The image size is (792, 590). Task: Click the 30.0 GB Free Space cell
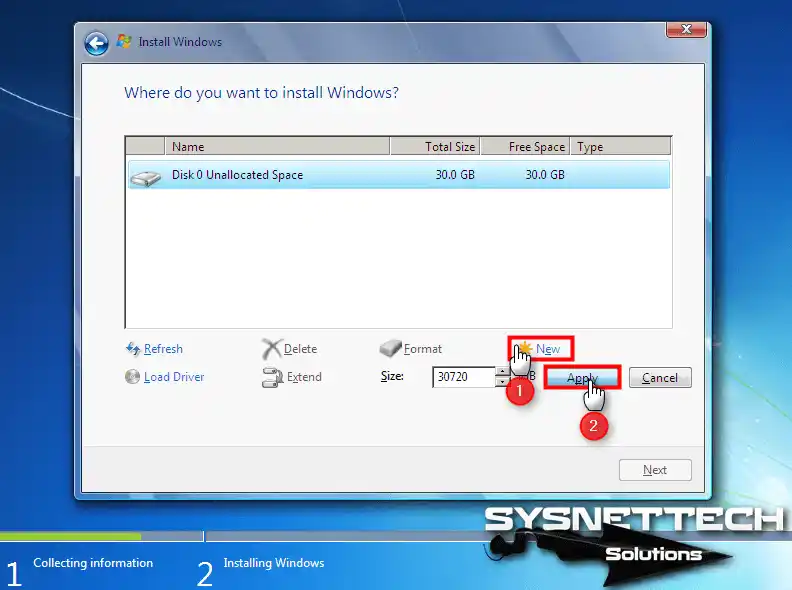(545, 175)
